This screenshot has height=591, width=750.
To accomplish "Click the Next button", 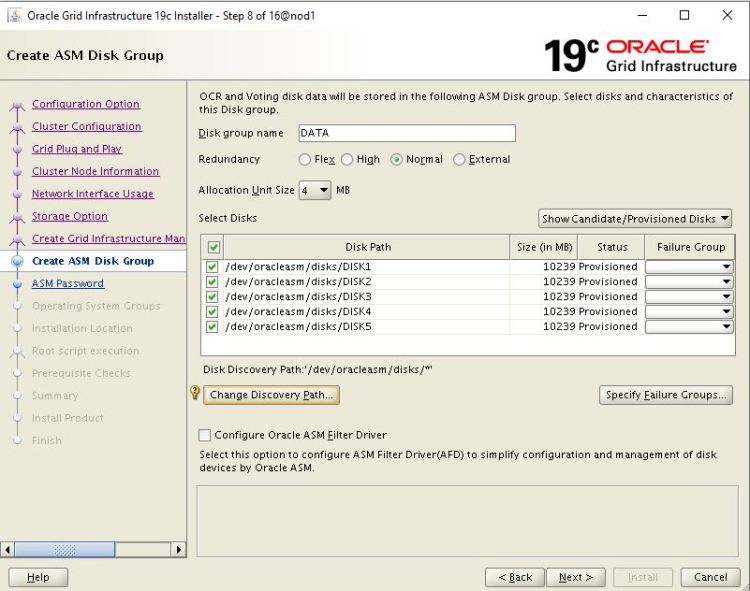I will coord(576,577).
